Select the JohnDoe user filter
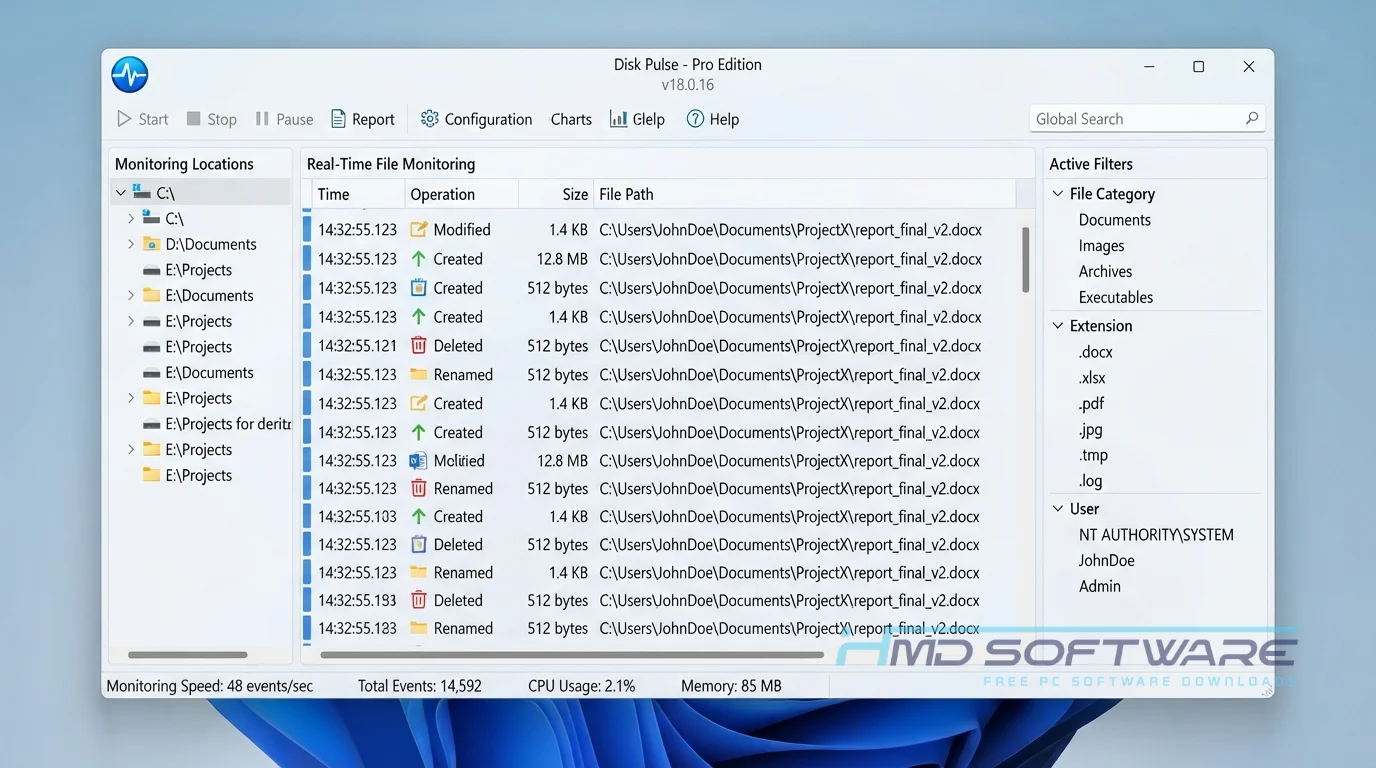The image size is (1376, 768). (1106, 561)
